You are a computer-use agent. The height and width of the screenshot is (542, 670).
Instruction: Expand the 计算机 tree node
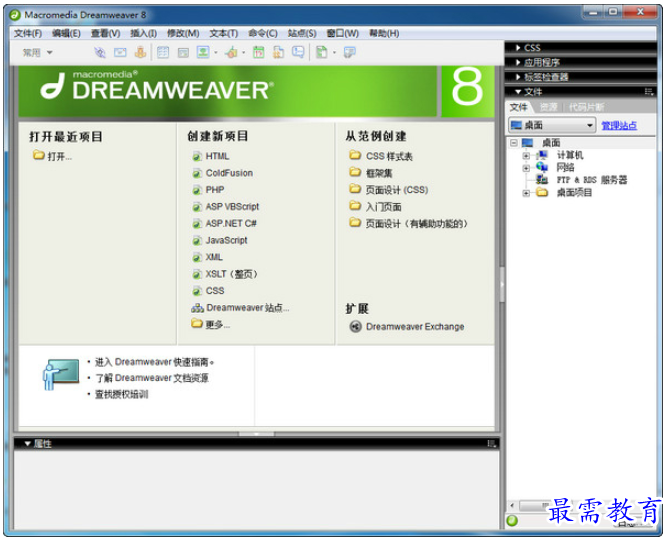[526, 156]
